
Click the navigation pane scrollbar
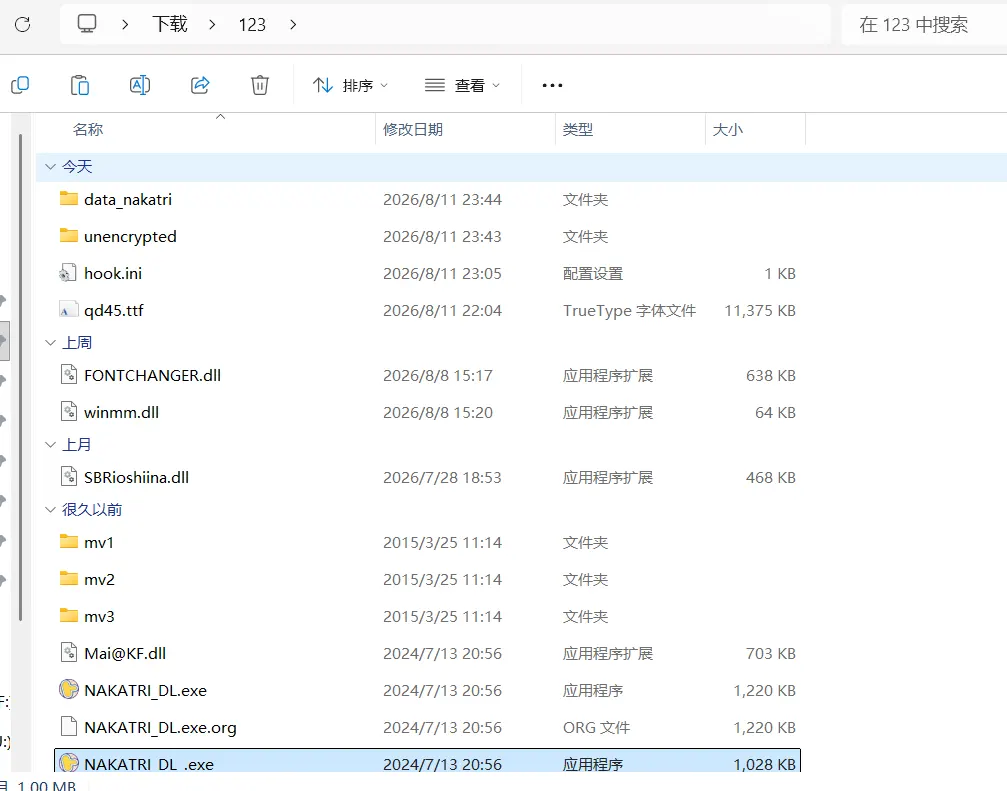point(21,378)
